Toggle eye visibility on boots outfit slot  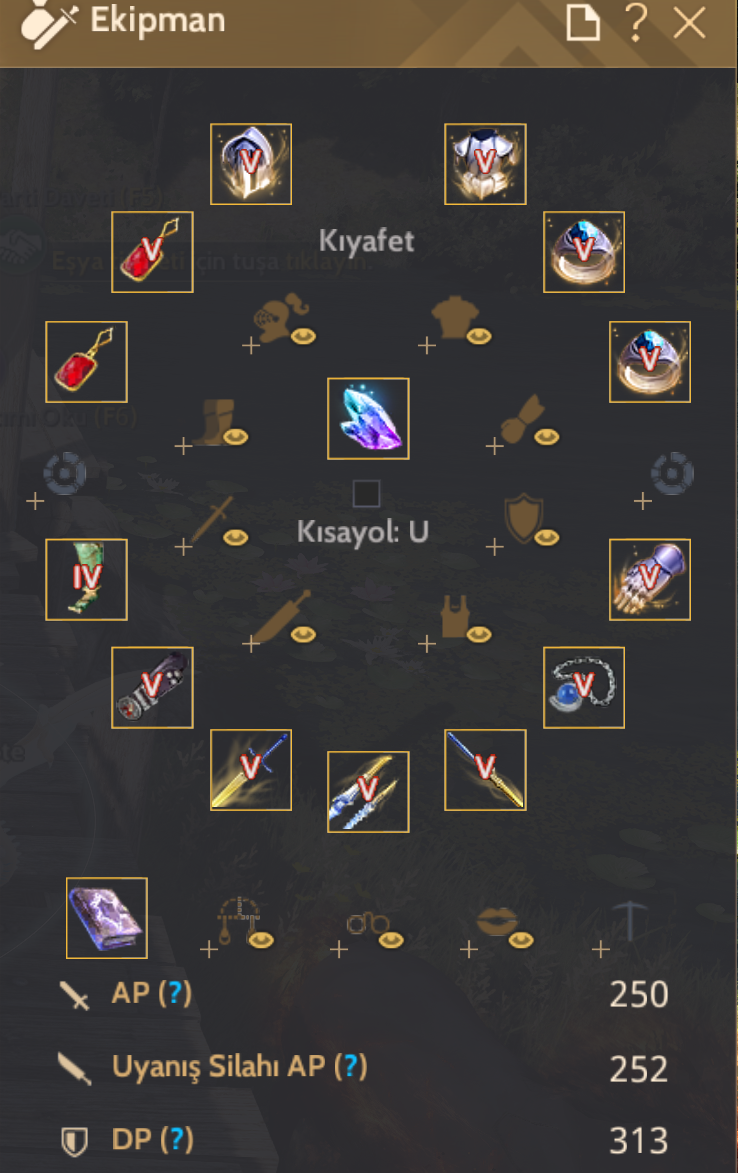[236, 436]
